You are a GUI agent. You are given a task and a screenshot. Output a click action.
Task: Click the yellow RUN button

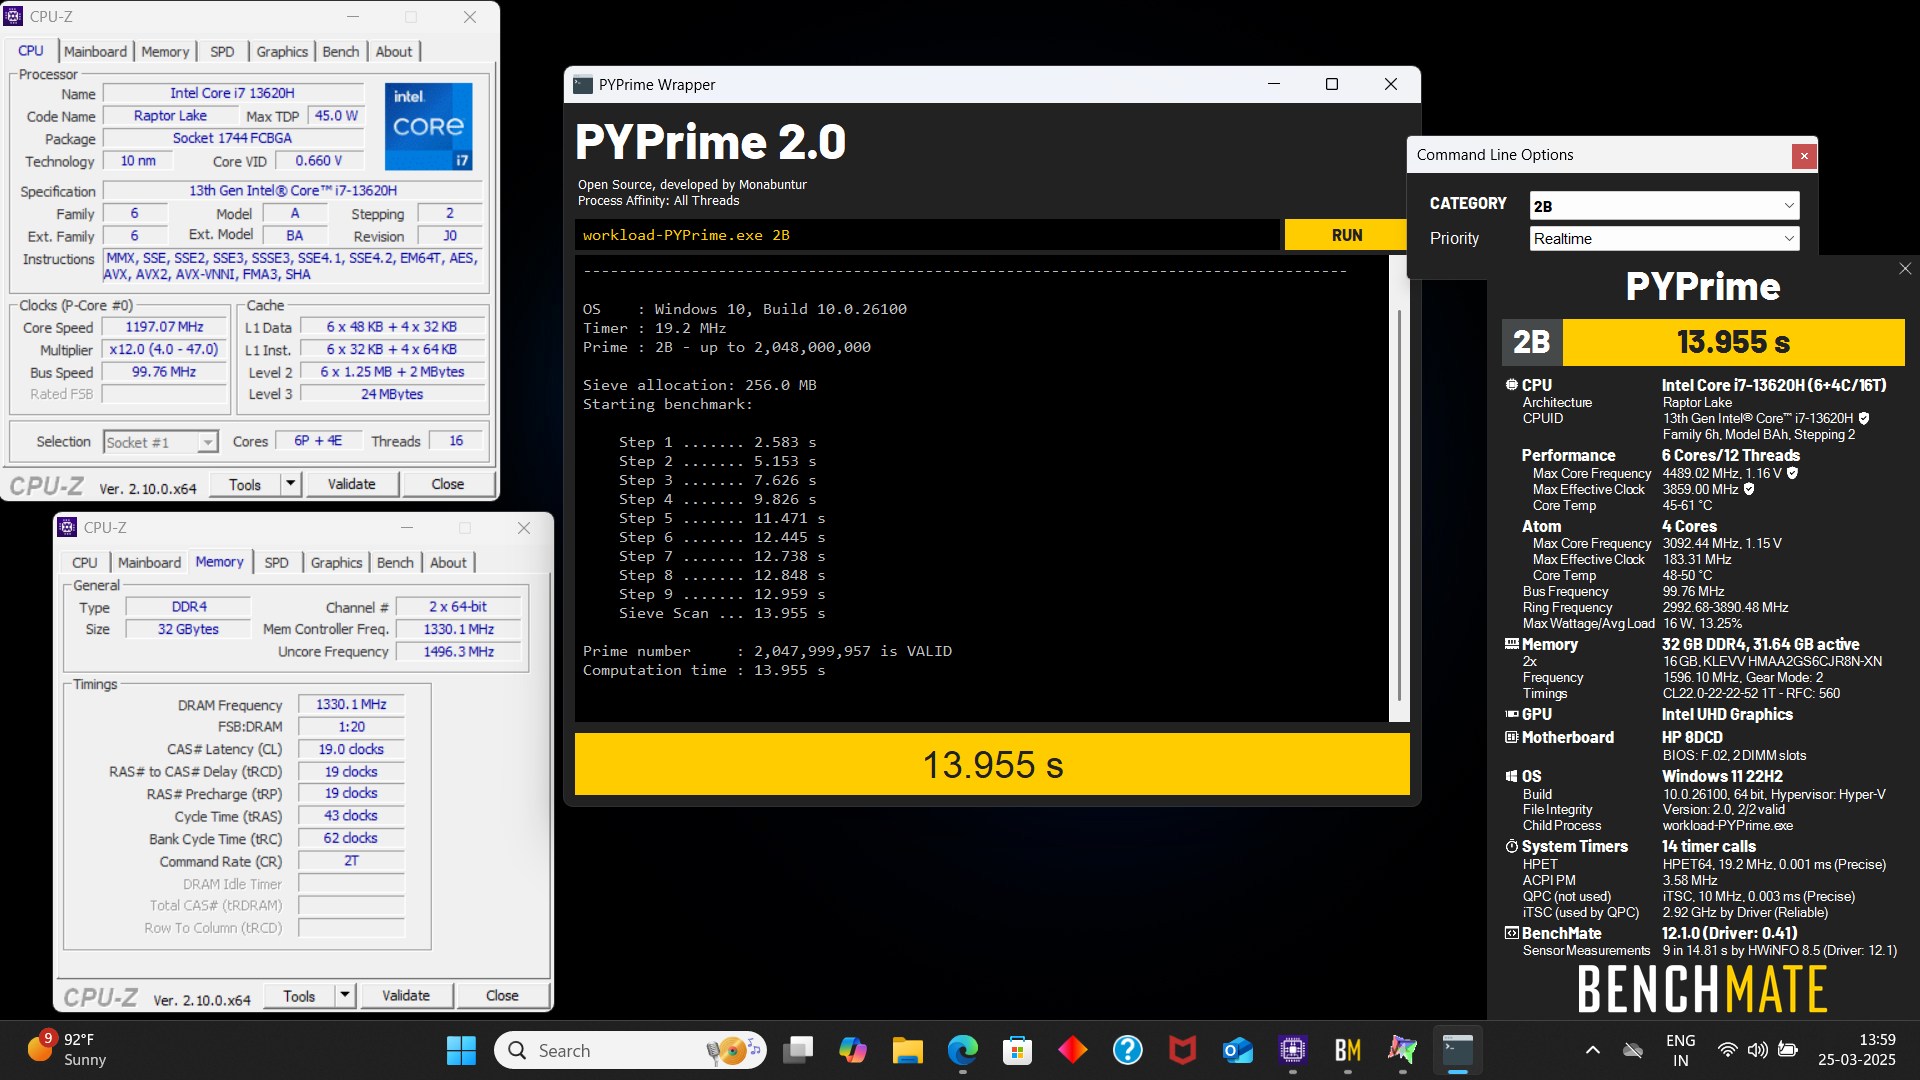[1346, 235]
